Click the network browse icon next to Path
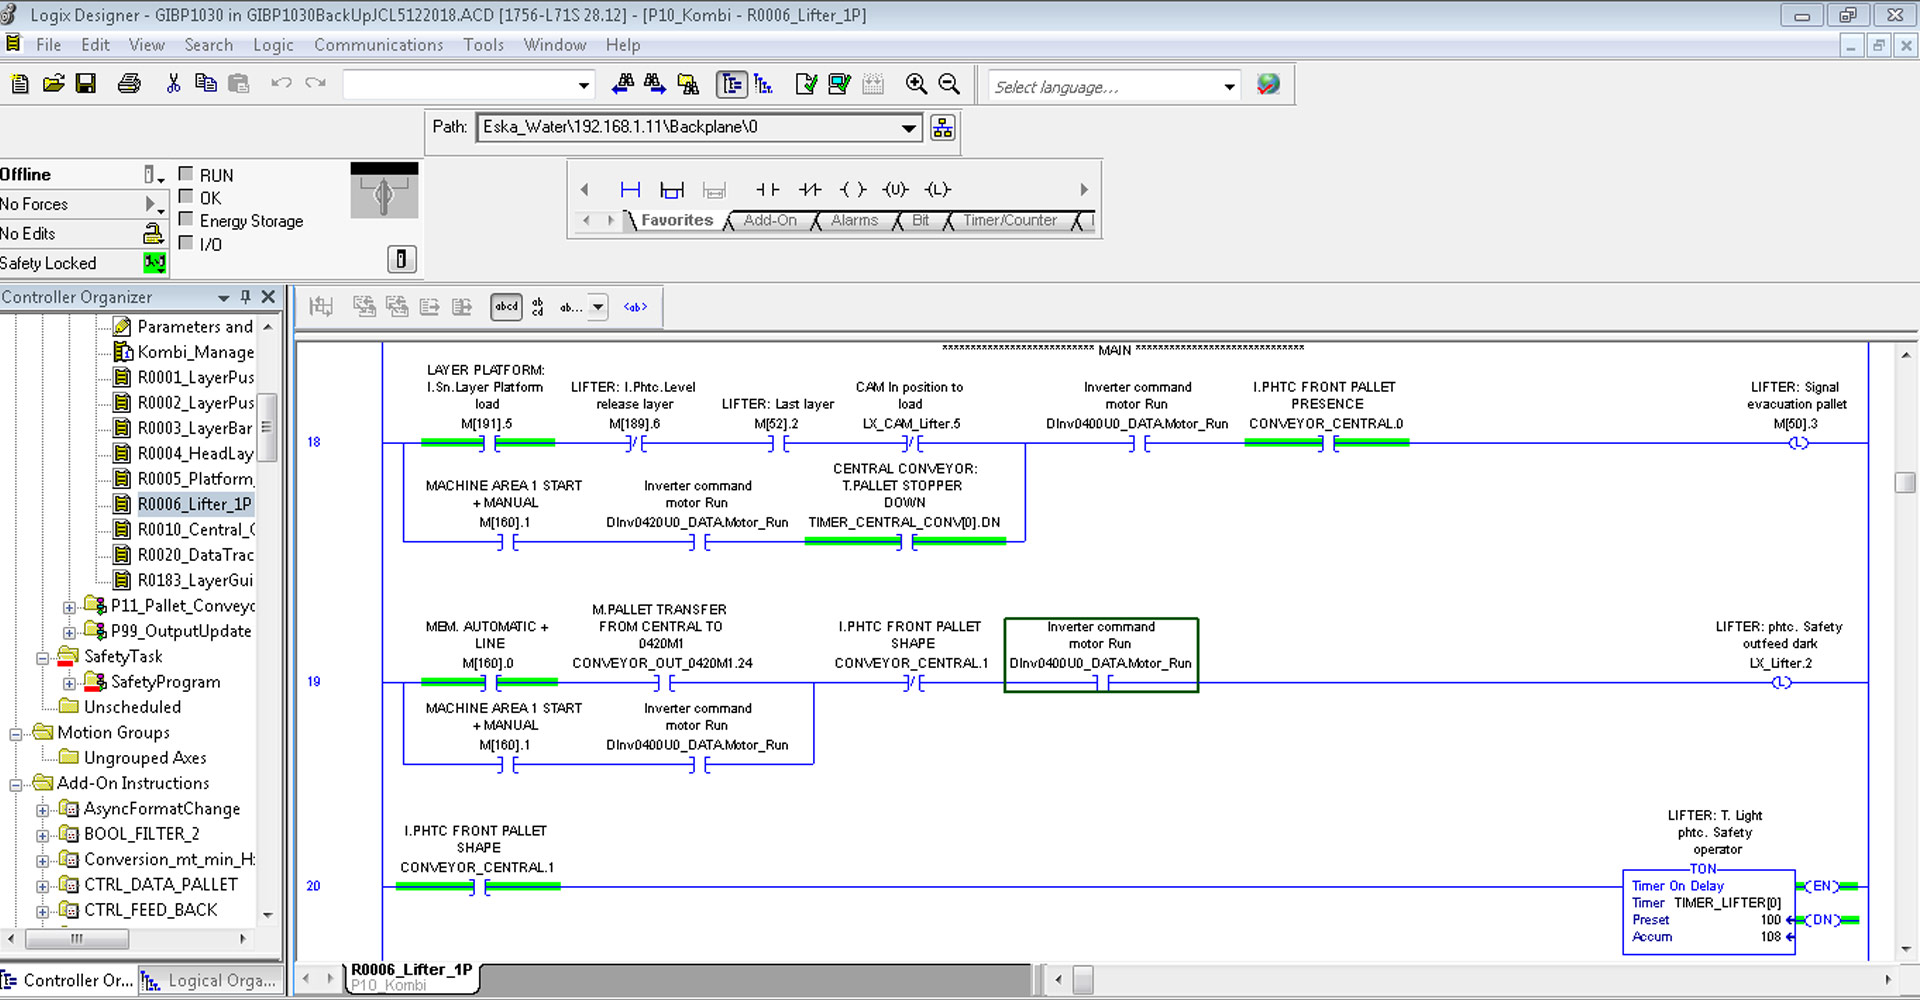 (942, 128)
